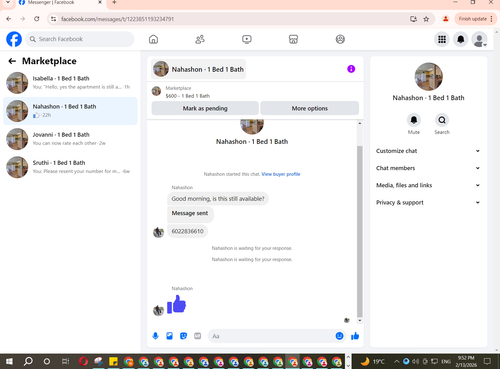
Task: Click the Marketplace $600 listing thumbnail
Action: point(156,91)
